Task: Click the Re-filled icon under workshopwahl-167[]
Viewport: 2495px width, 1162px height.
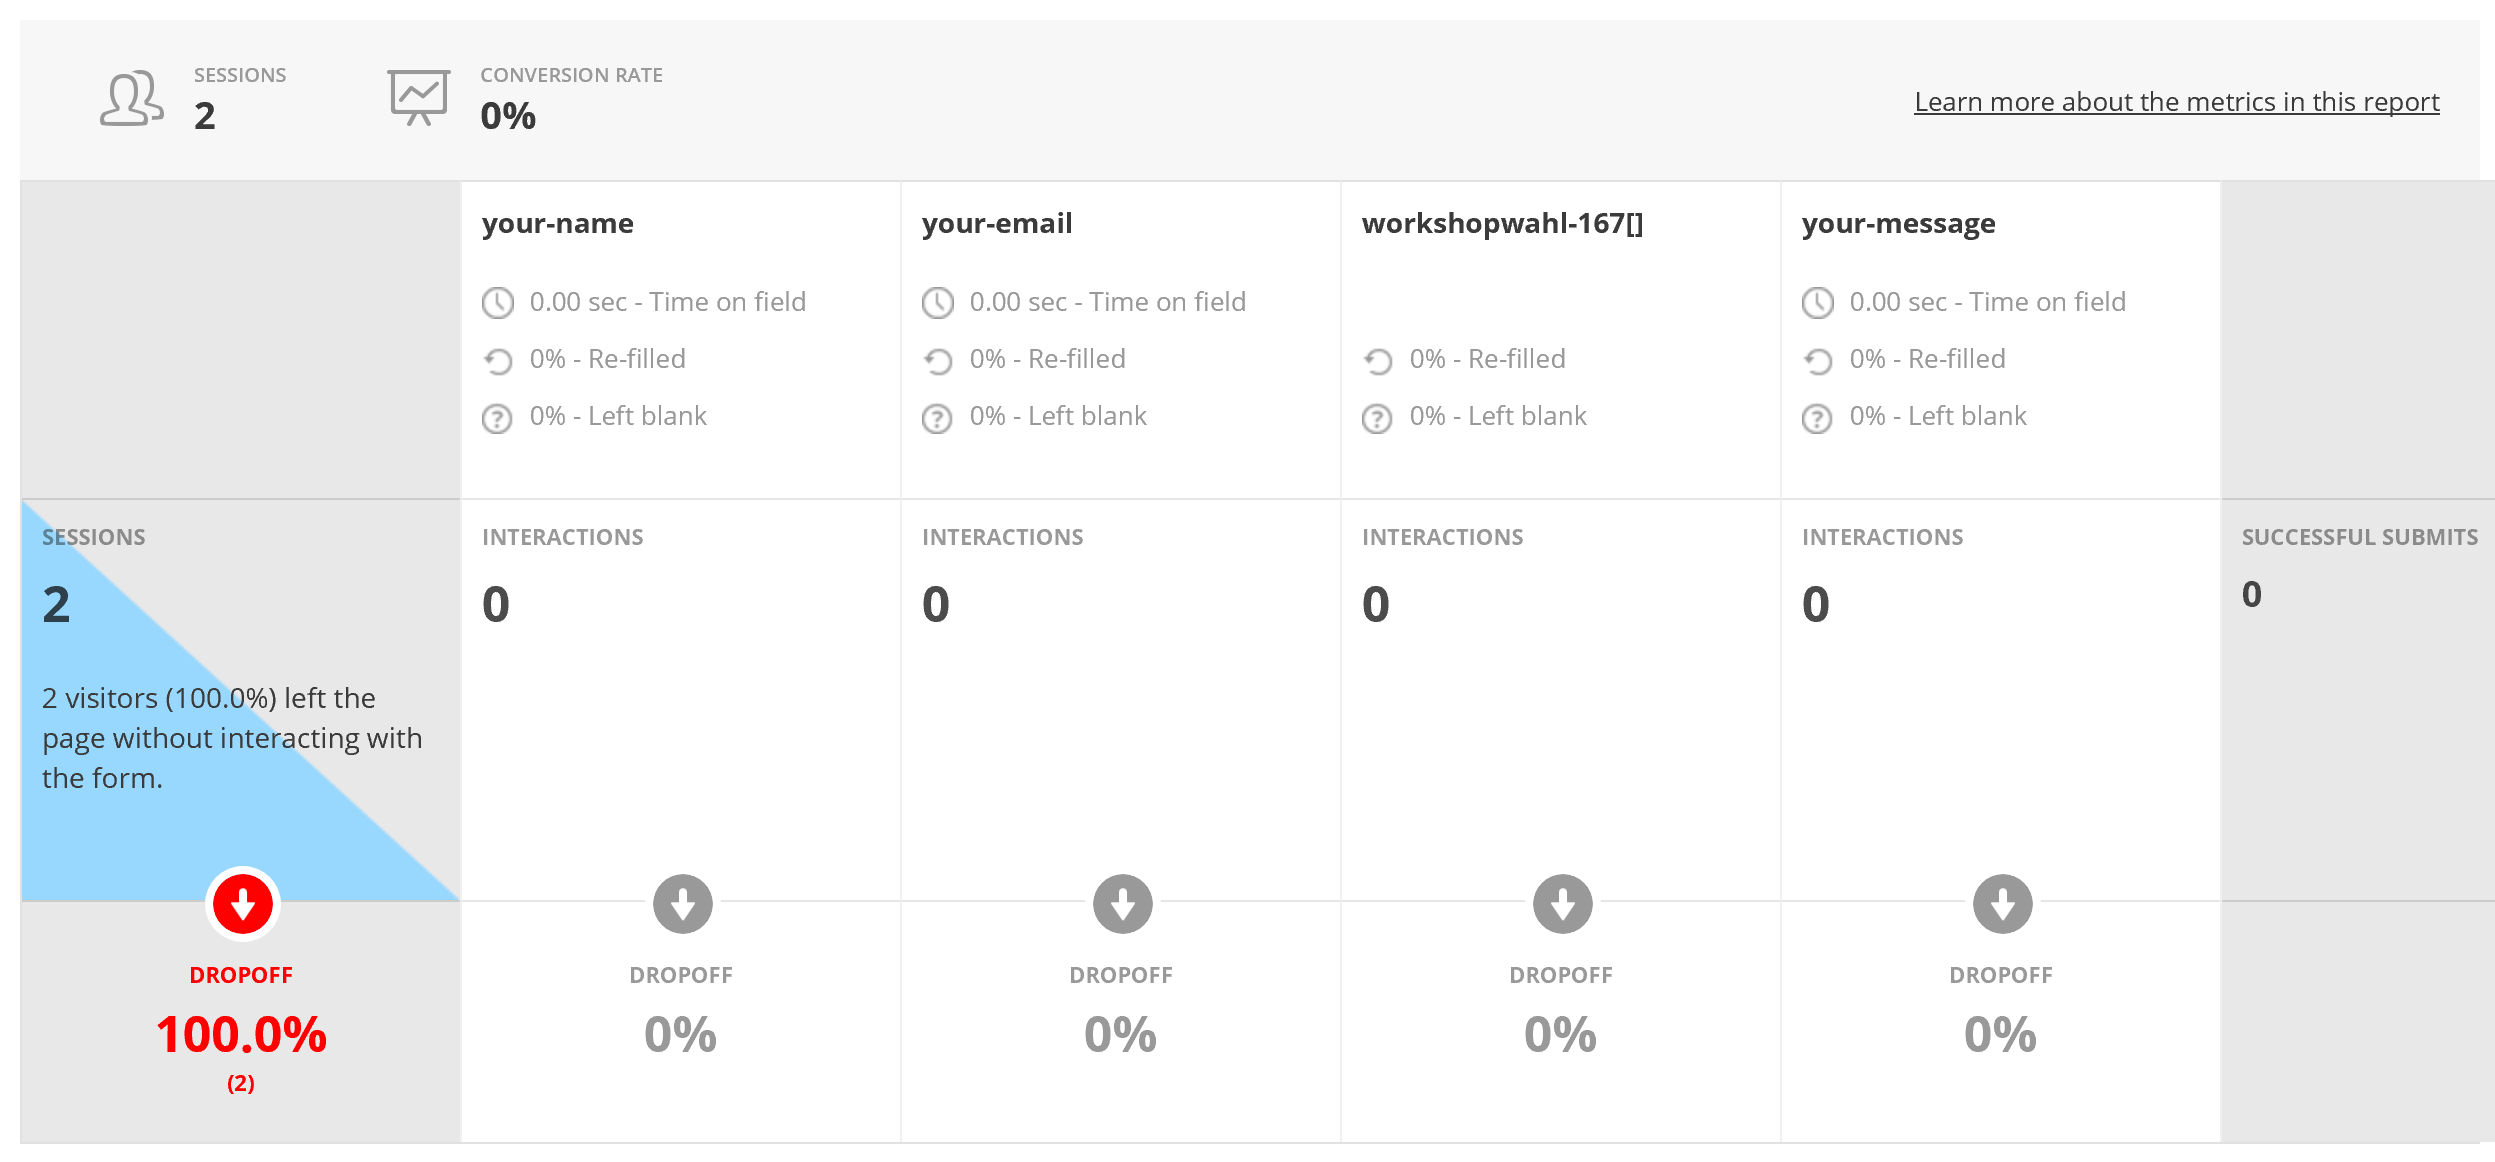Action: point(1378,360)
